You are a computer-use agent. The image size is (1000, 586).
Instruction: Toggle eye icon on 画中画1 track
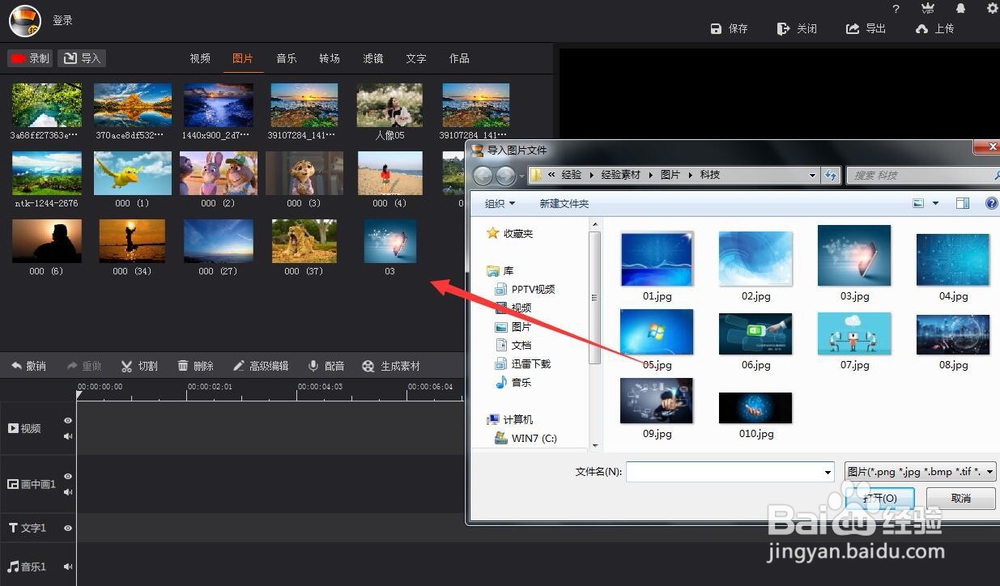coord(68,476)
